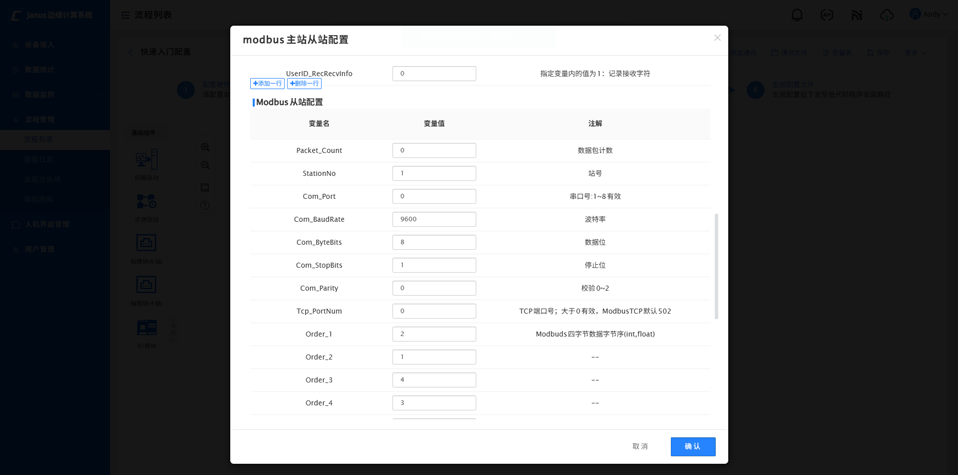Click the Tcp_PortNum value field
This screenshot has width=958, height=475.
(x=434, y=311)
